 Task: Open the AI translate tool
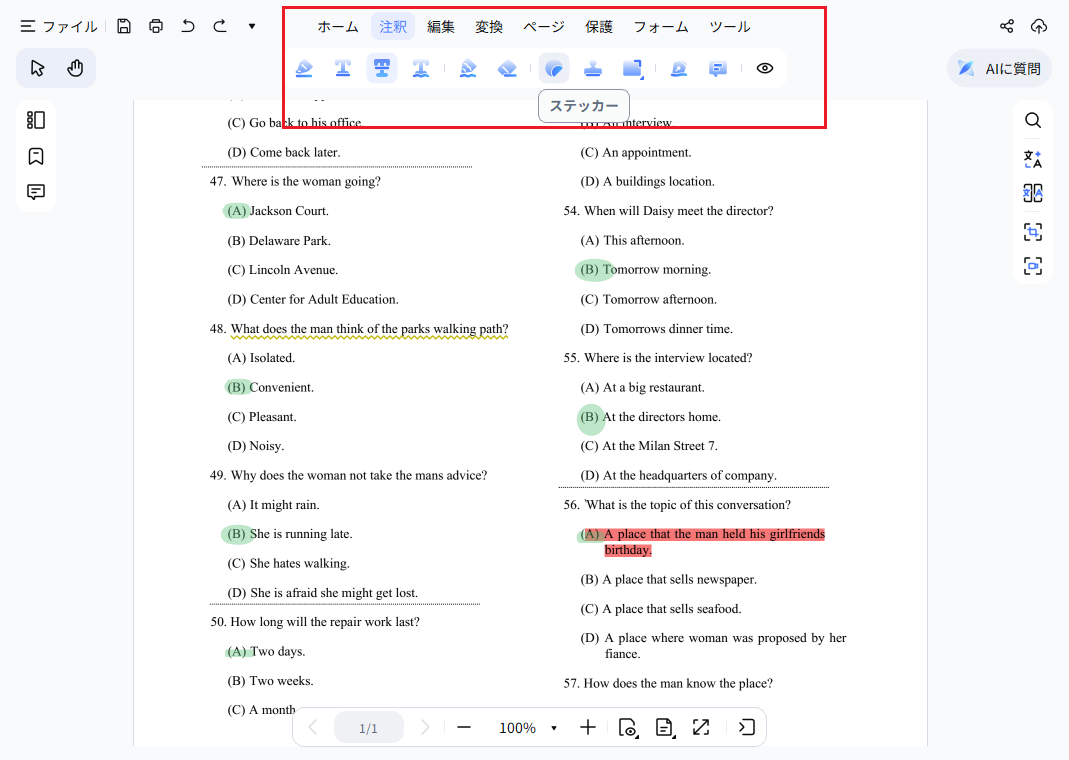[1033, 159]
